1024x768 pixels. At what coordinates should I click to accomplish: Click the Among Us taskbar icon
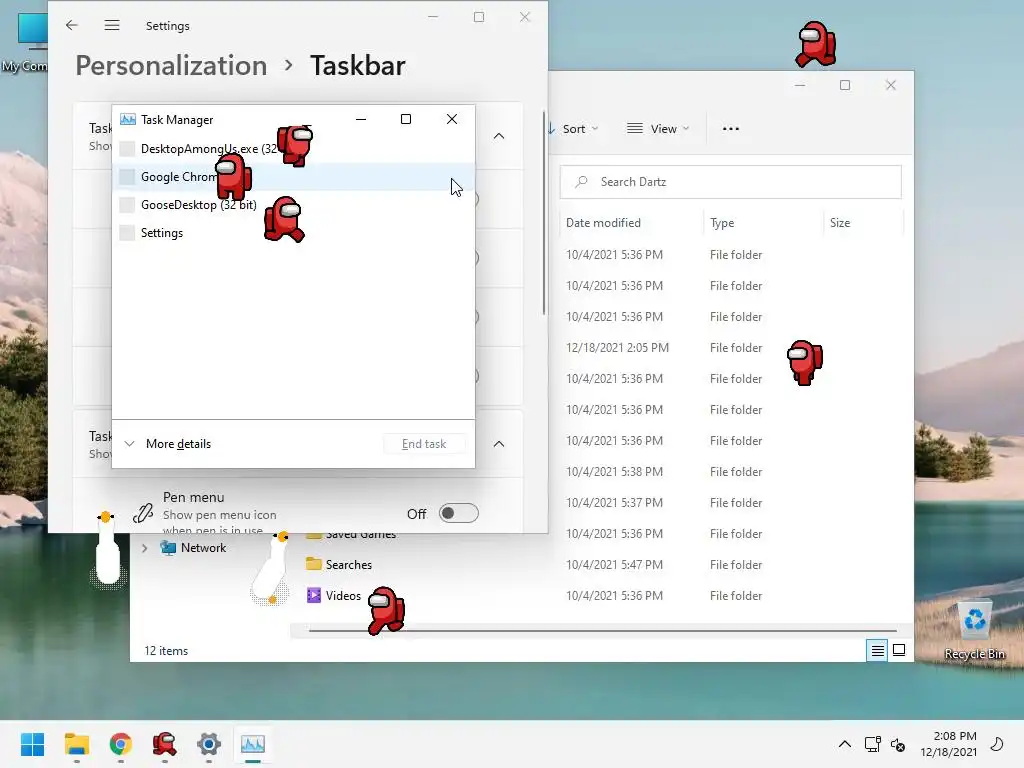[x=165, y=744]
